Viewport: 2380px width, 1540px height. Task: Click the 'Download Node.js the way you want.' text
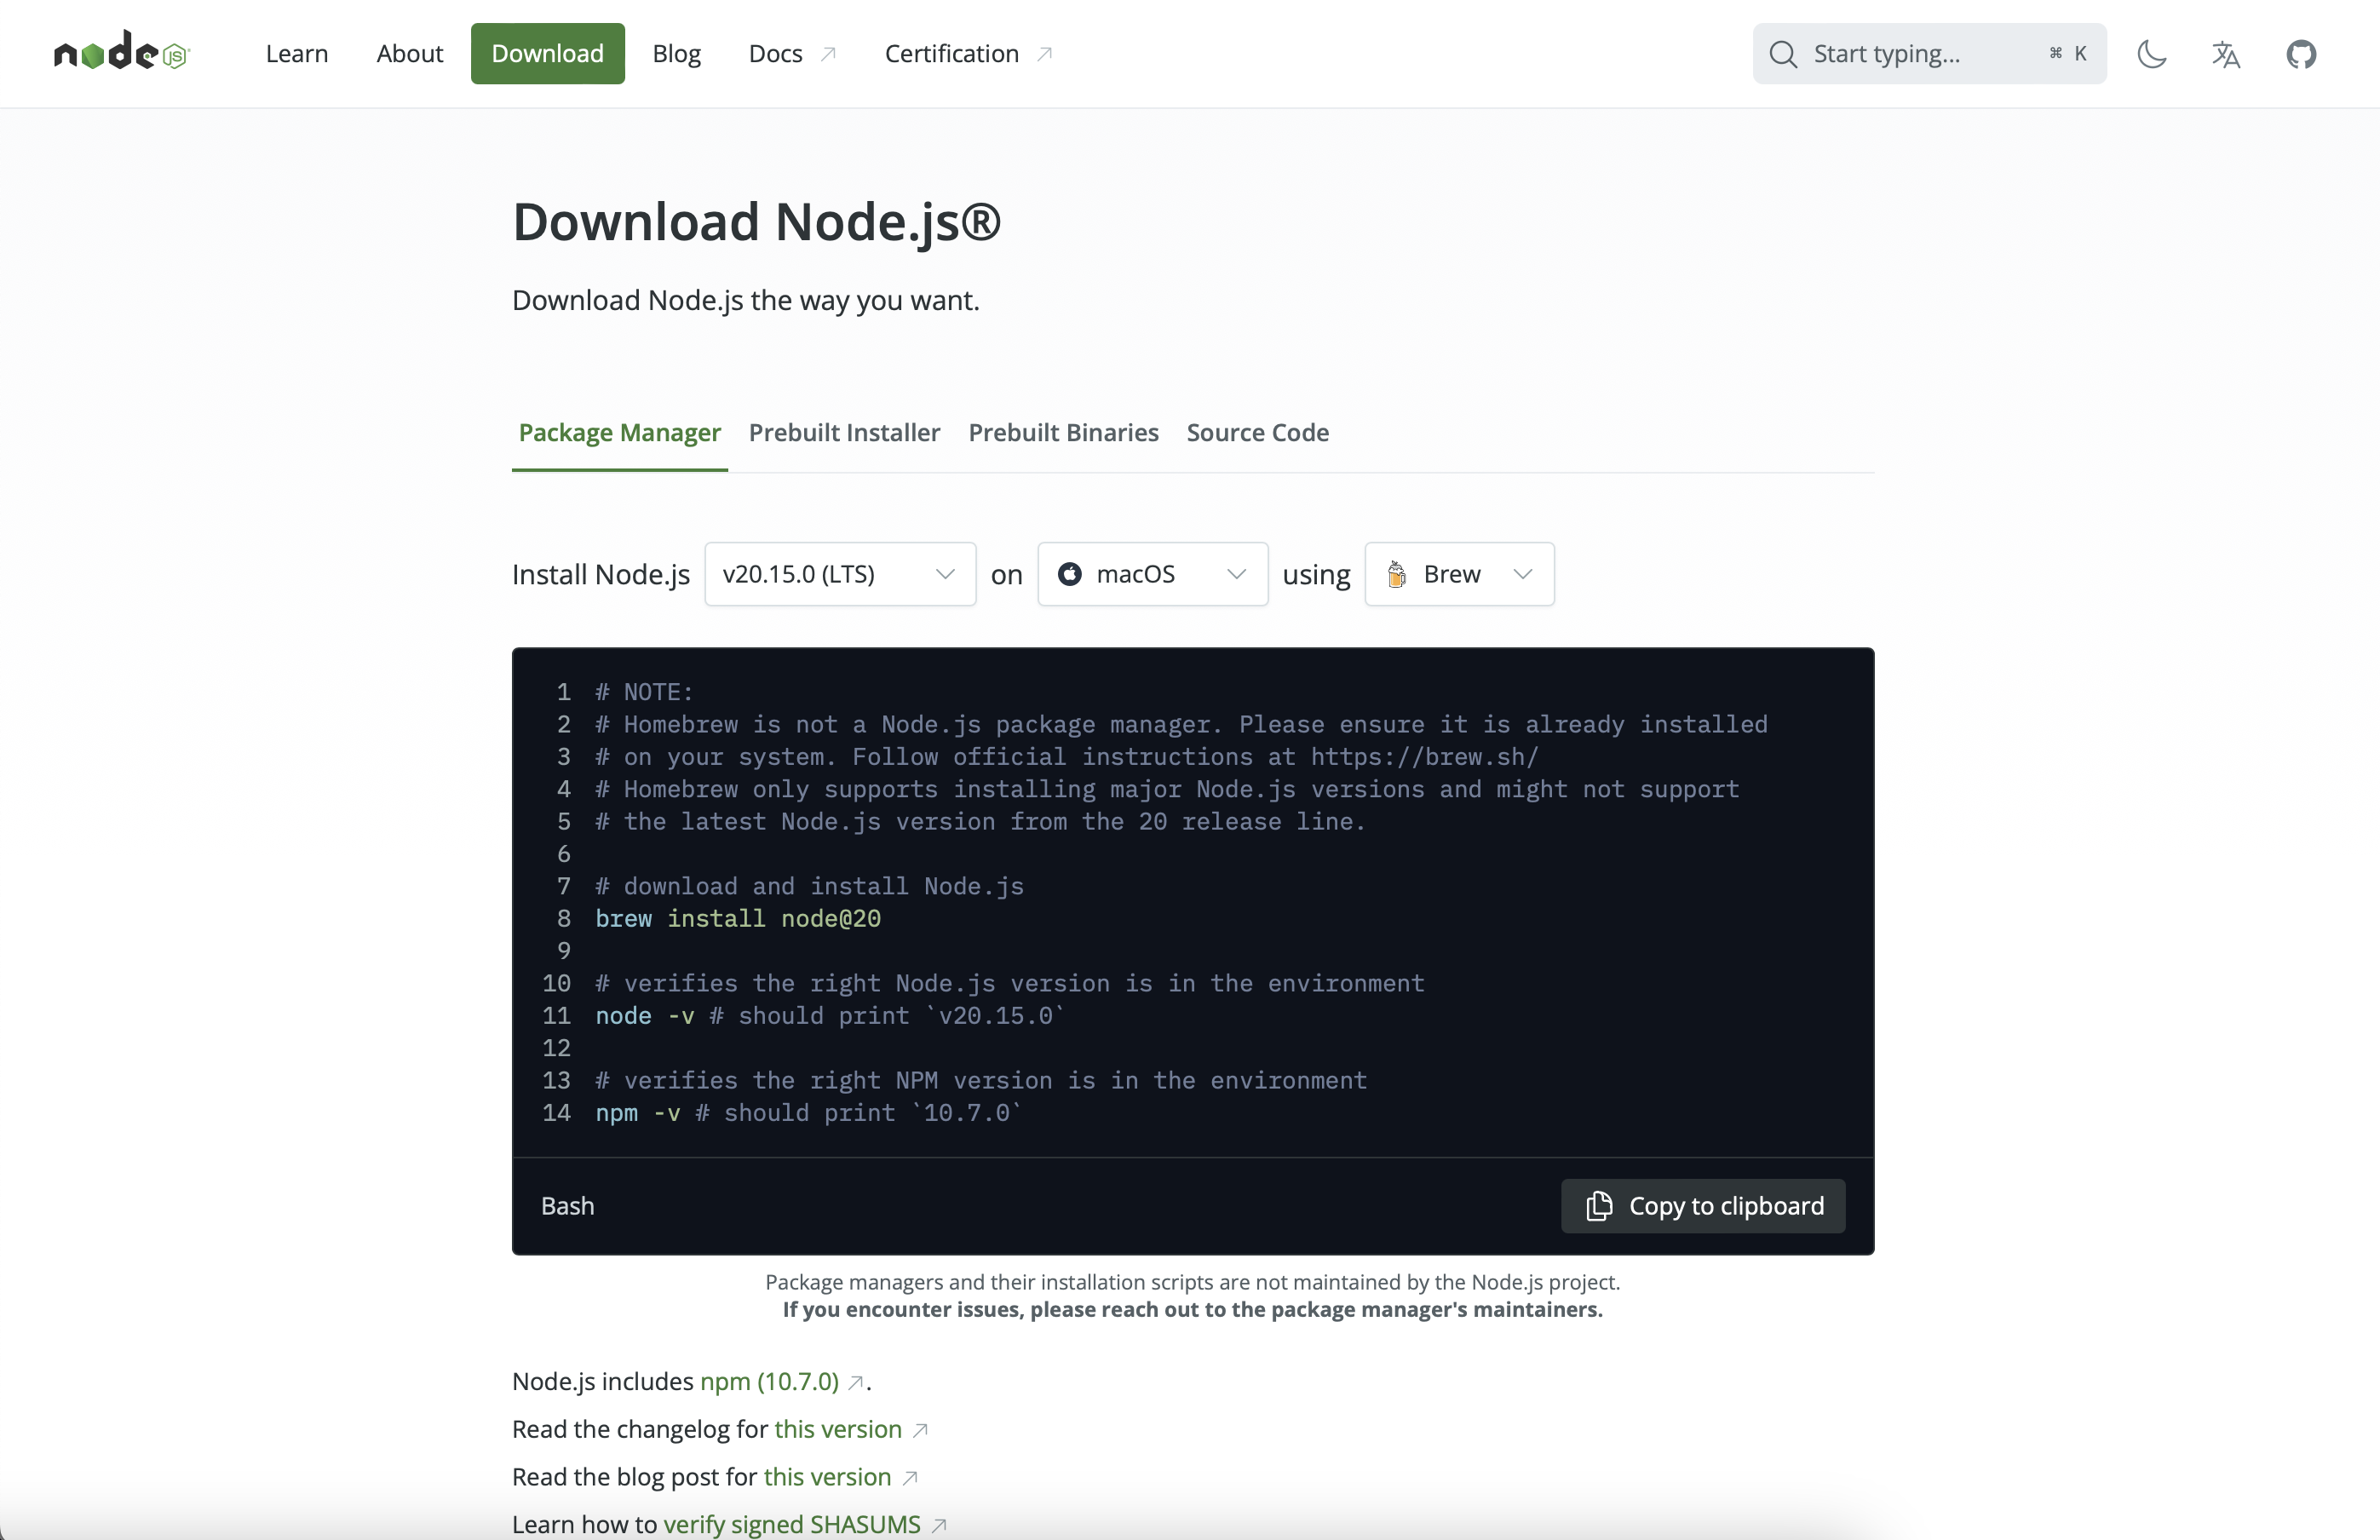pyautogui.click(x=746, y=301)
